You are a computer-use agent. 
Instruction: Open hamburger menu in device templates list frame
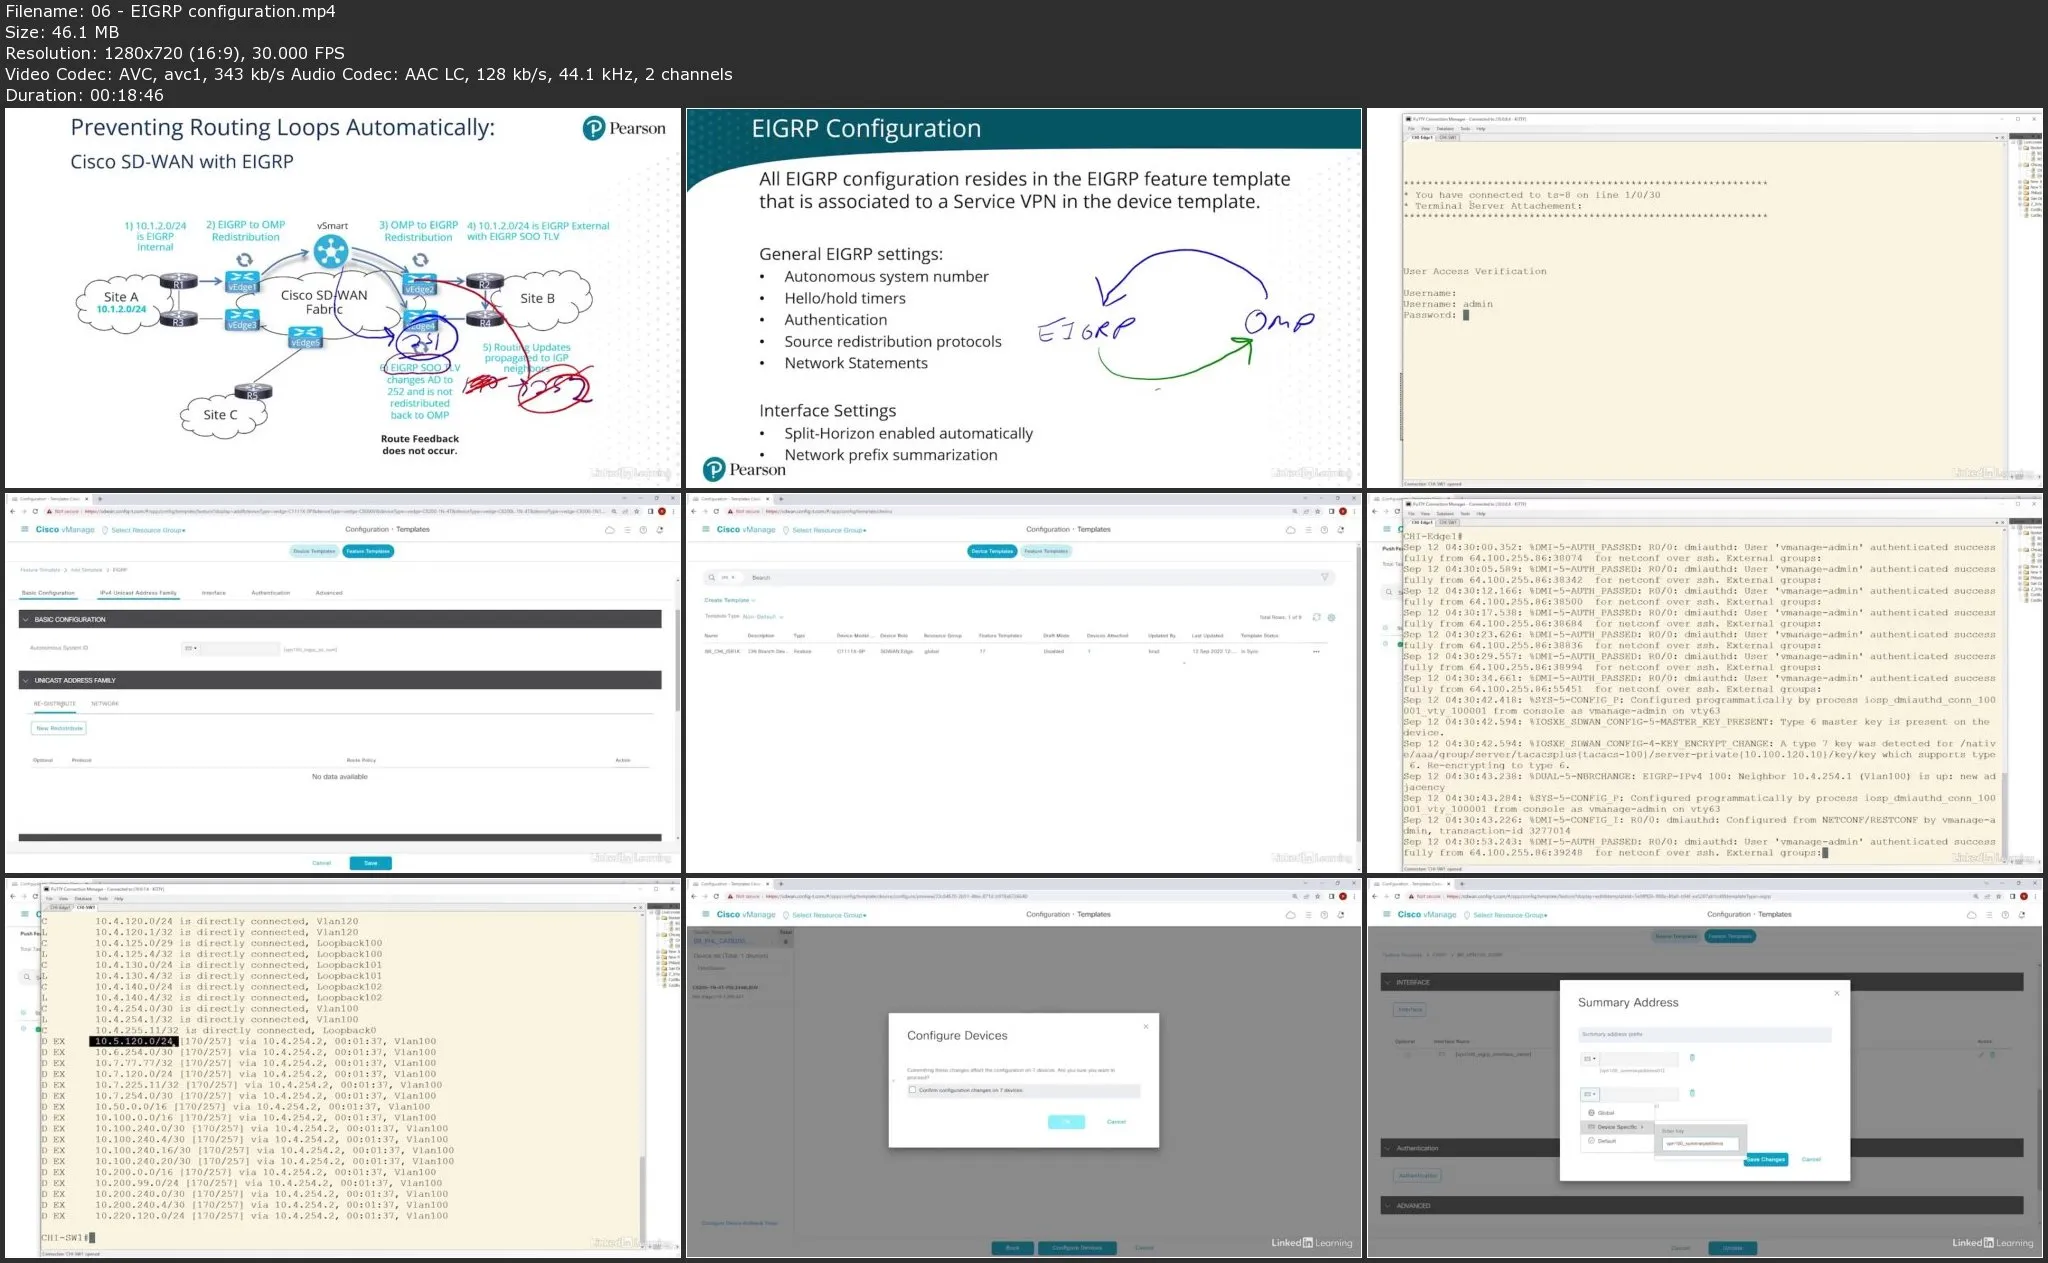706,529
